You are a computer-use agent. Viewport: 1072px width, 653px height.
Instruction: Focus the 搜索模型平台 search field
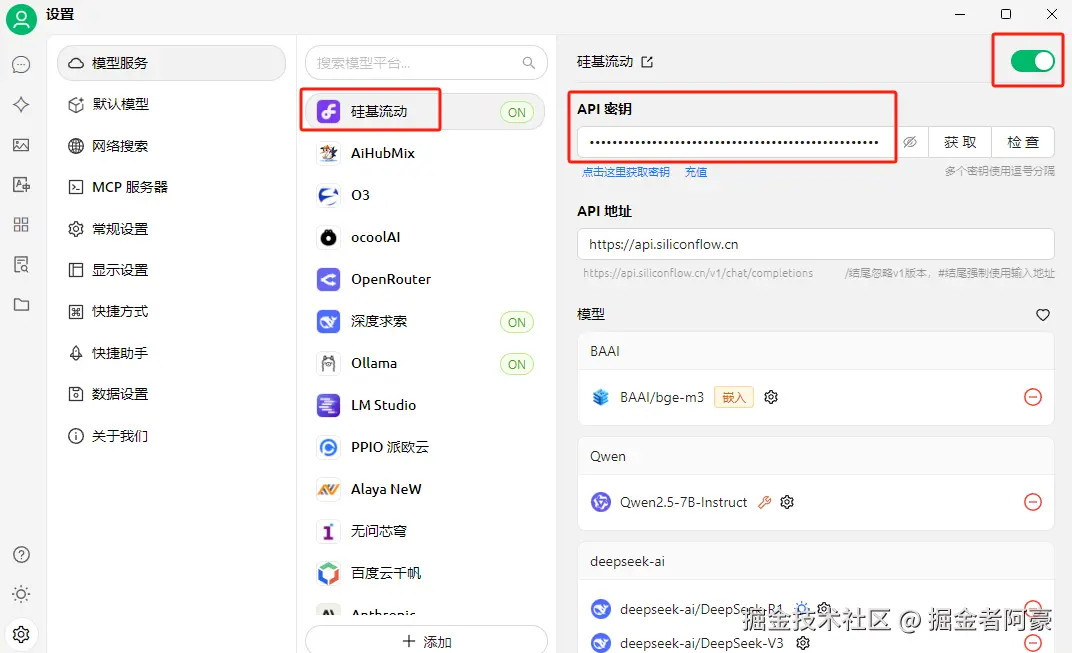coord(426,63)
